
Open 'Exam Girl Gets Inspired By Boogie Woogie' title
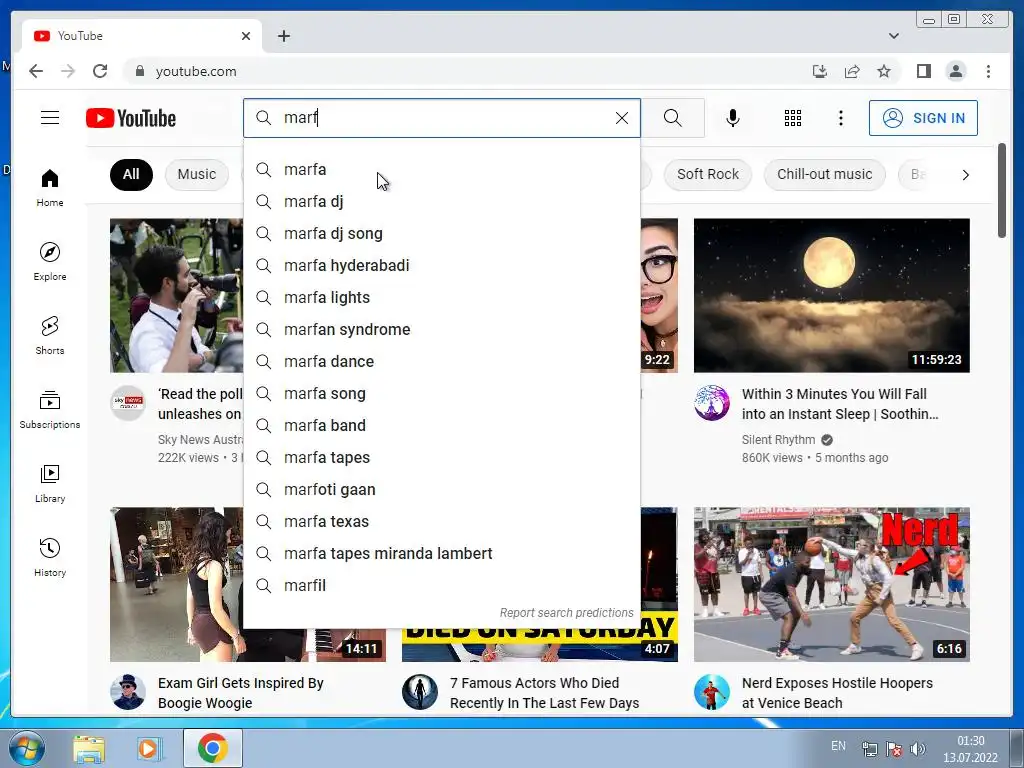(240, 693)
